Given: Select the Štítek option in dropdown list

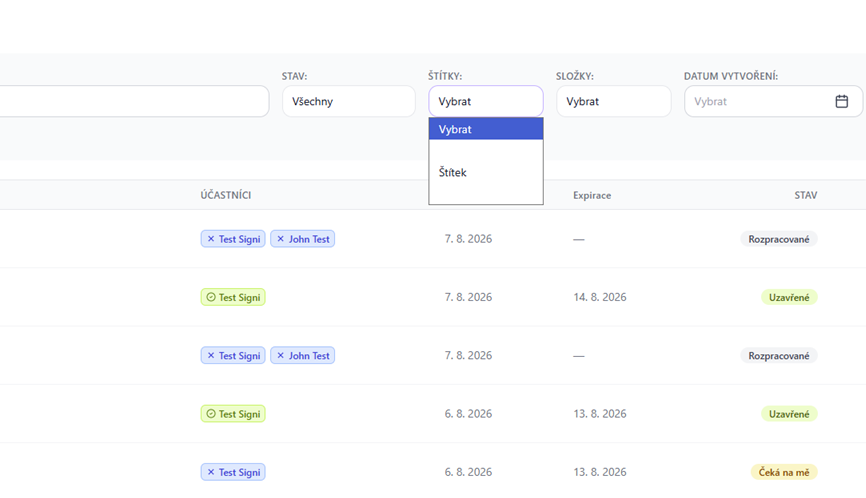Looking at the screenshot, I should click(485, 172).
